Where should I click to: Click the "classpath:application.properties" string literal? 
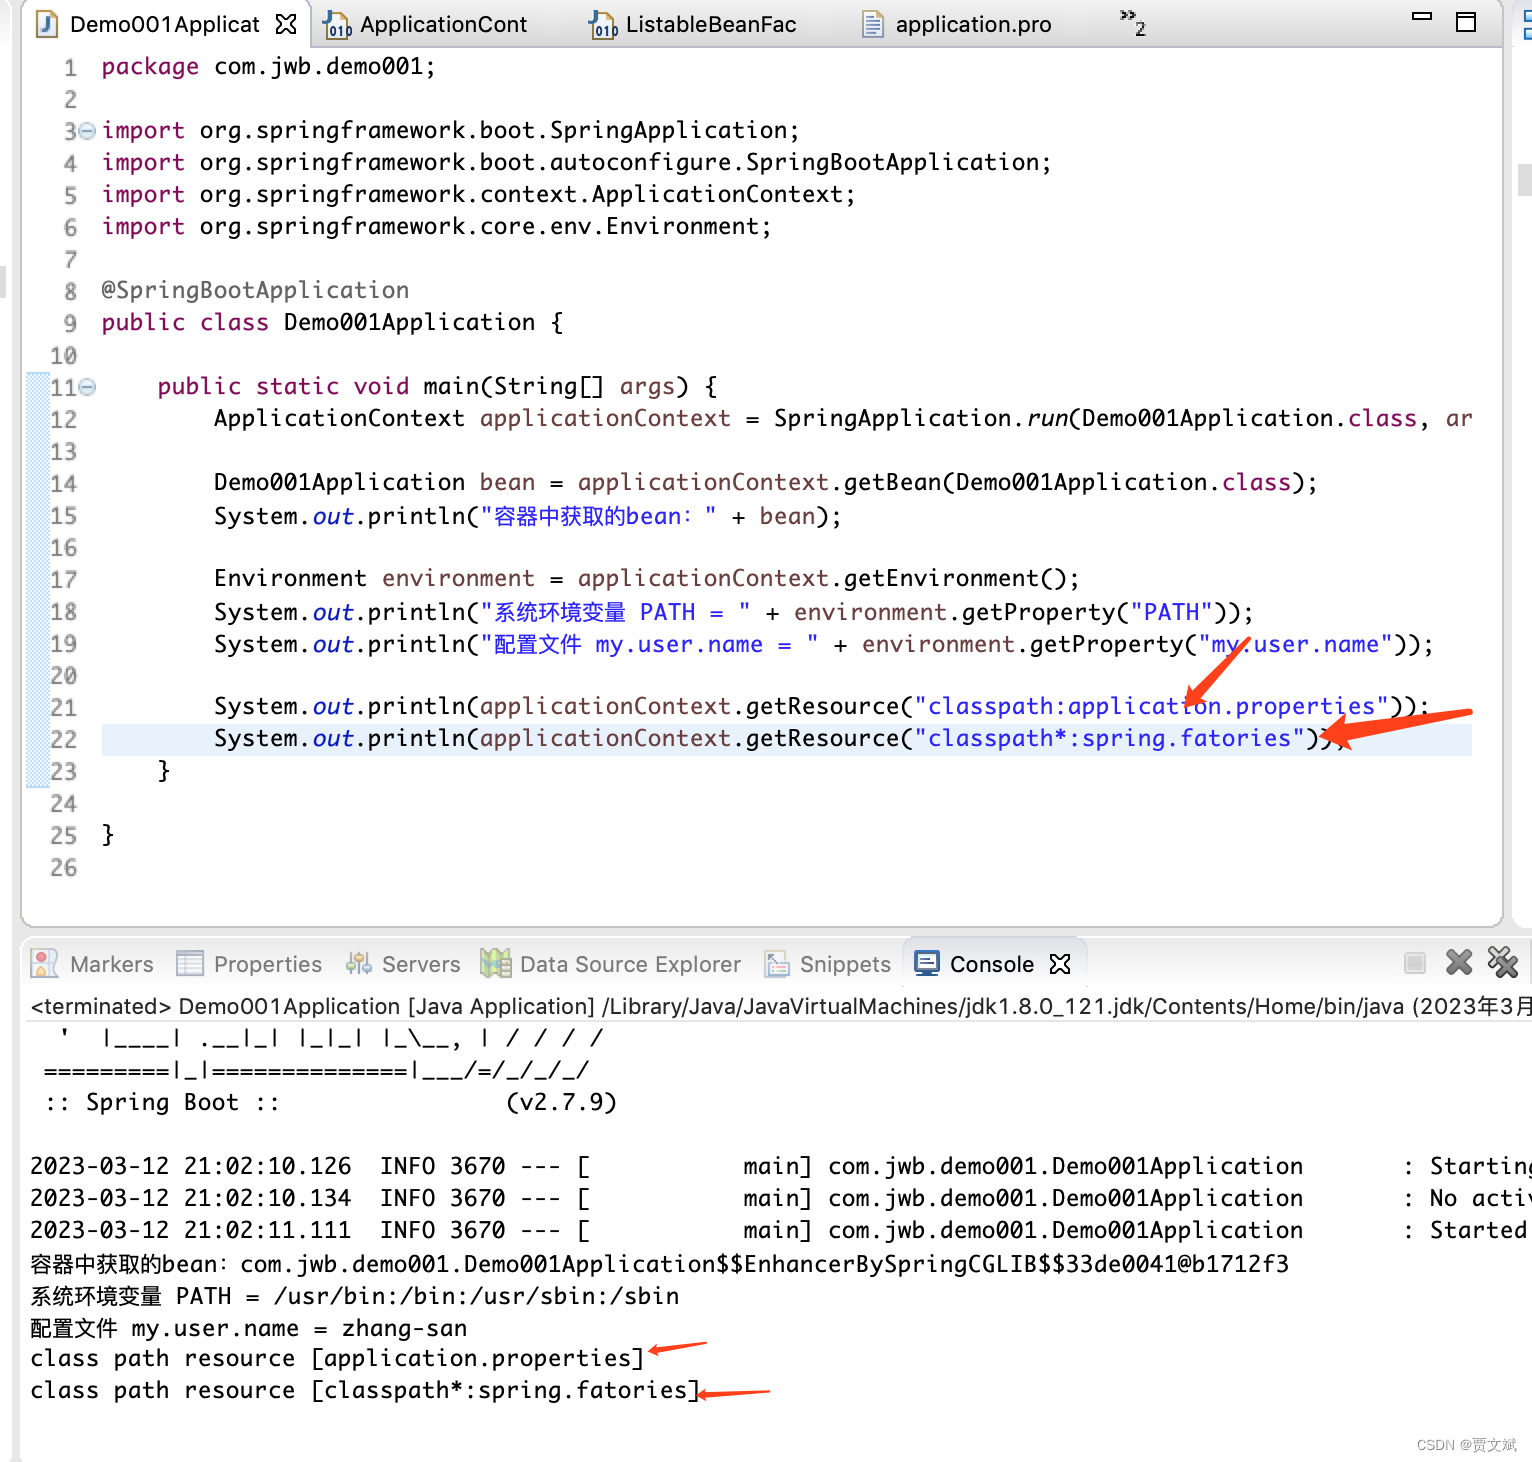[1151, 707]
